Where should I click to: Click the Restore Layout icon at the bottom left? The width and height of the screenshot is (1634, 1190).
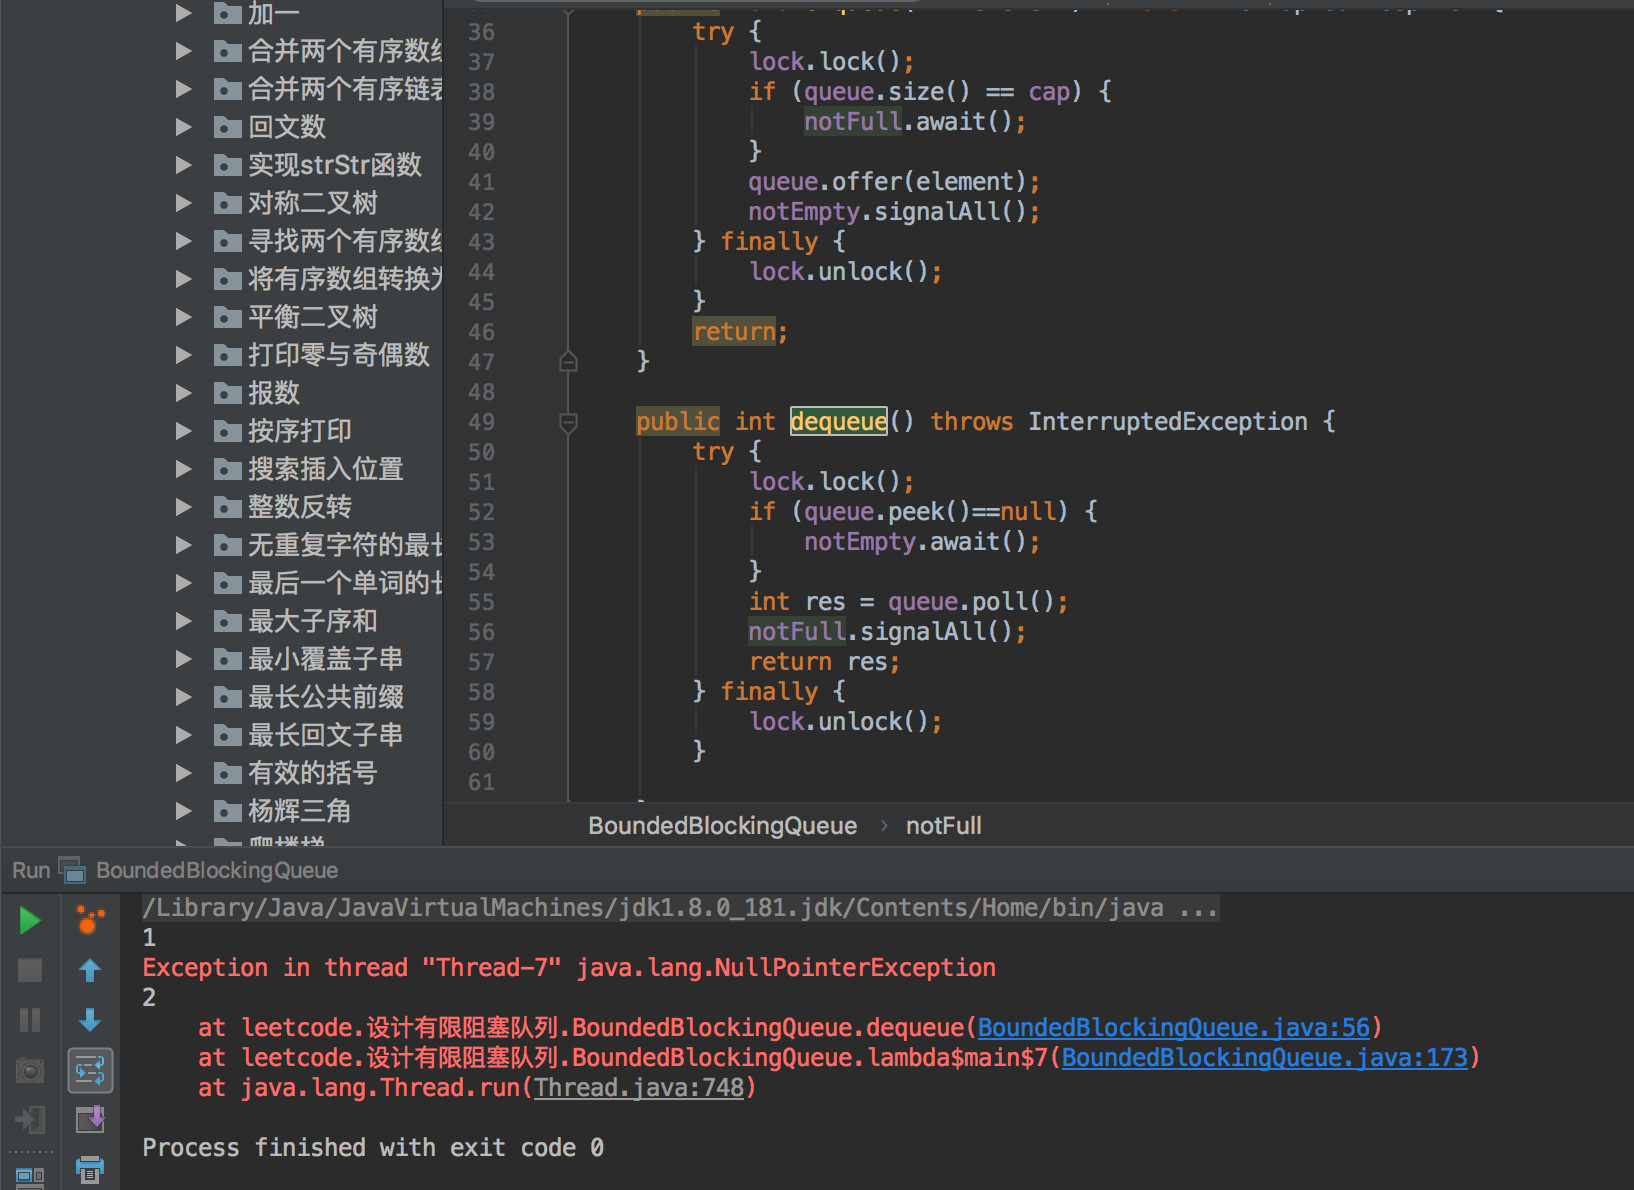pos(30,1178)
